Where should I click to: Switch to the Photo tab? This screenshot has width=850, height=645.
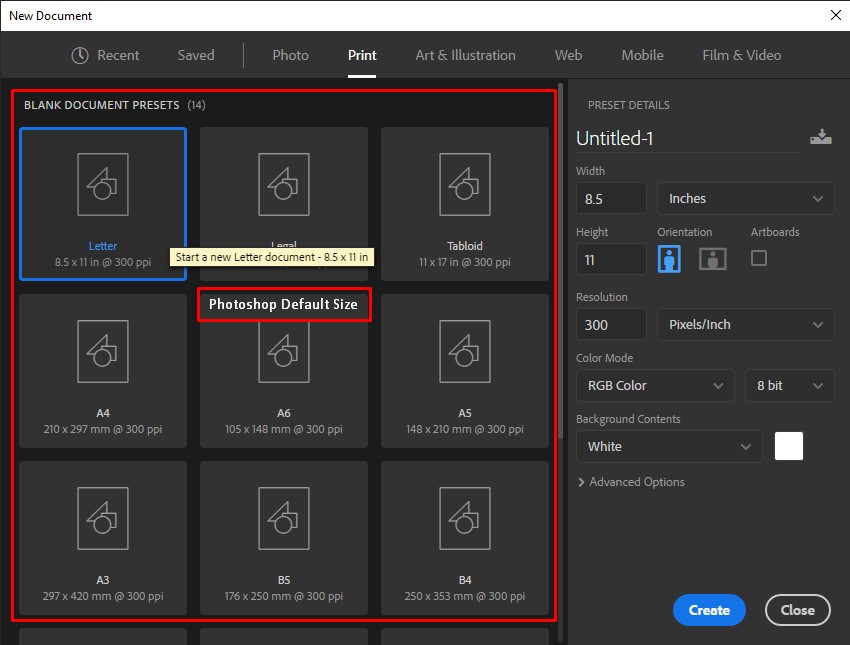[290, 55]
